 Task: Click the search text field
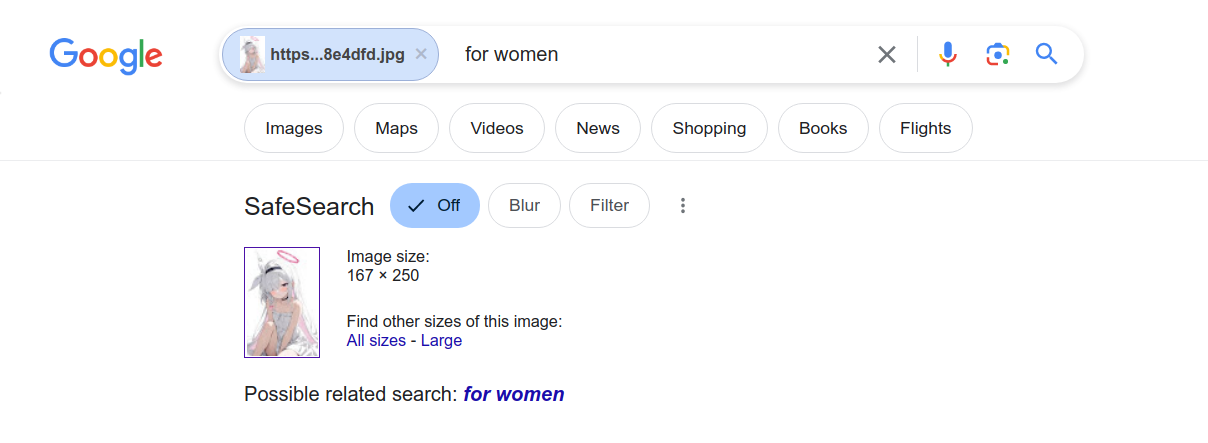660,55
